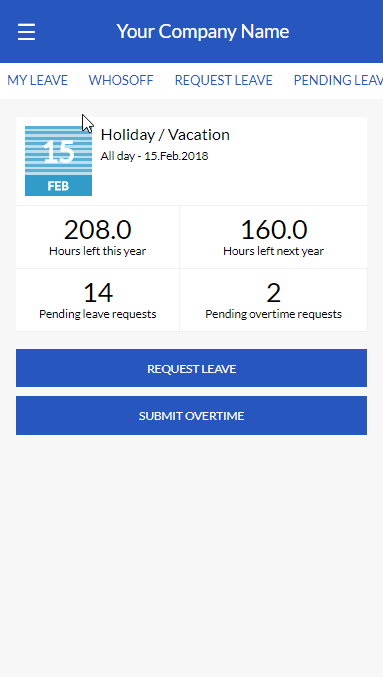Click the Hours left this year label
383x677 pixels.
98,251
